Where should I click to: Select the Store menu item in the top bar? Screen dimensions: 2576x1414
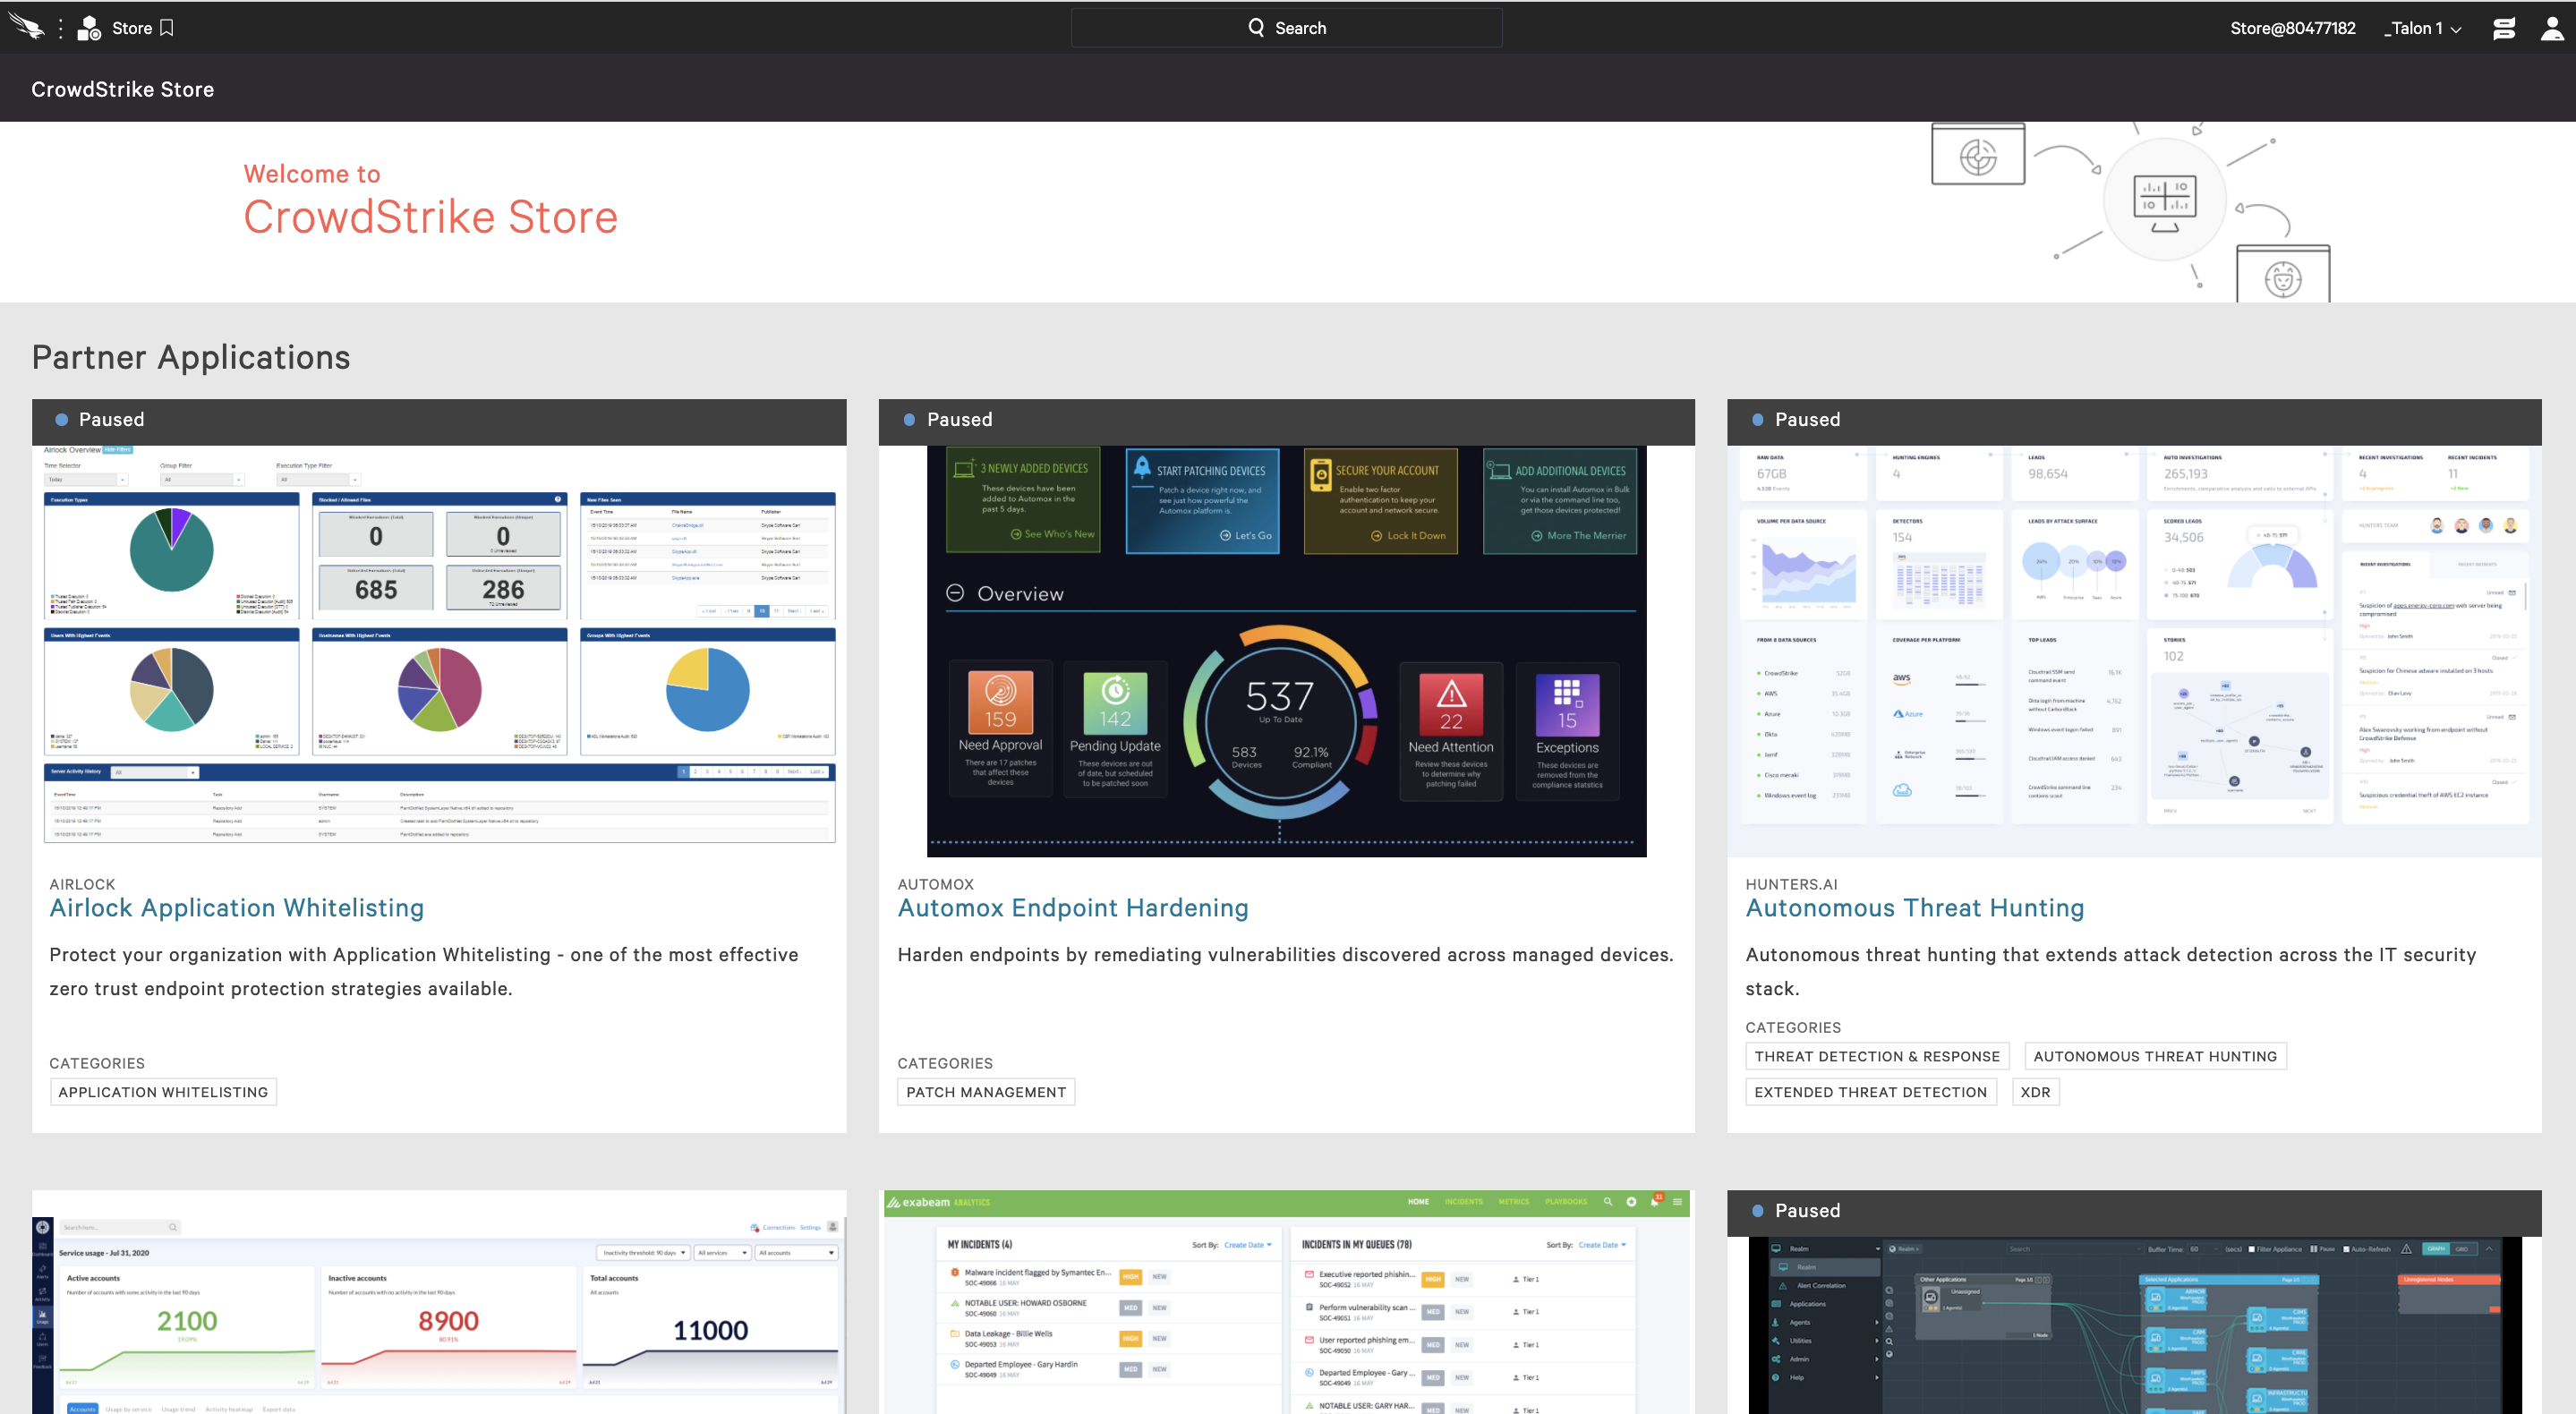pyautogui.click(x=132, y=27)
